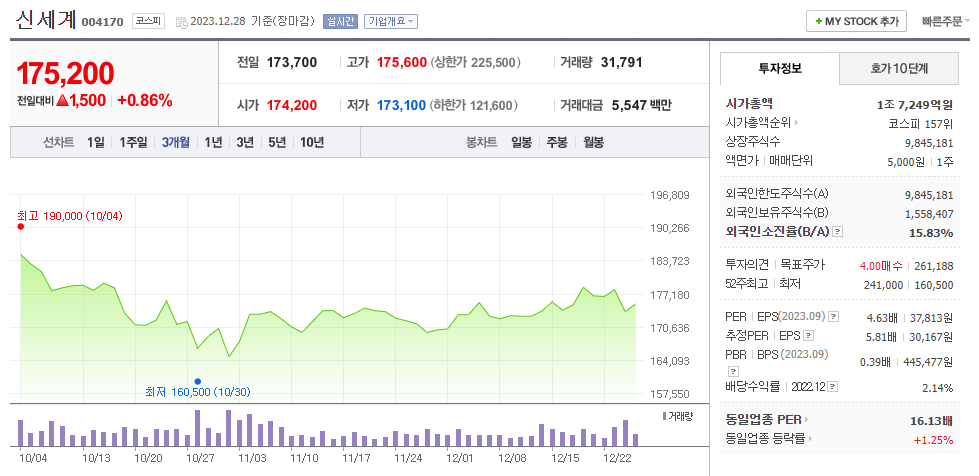Click the 신세계 stock name heading
Viewport: 979px width, 476px height.
coord(46,20)
